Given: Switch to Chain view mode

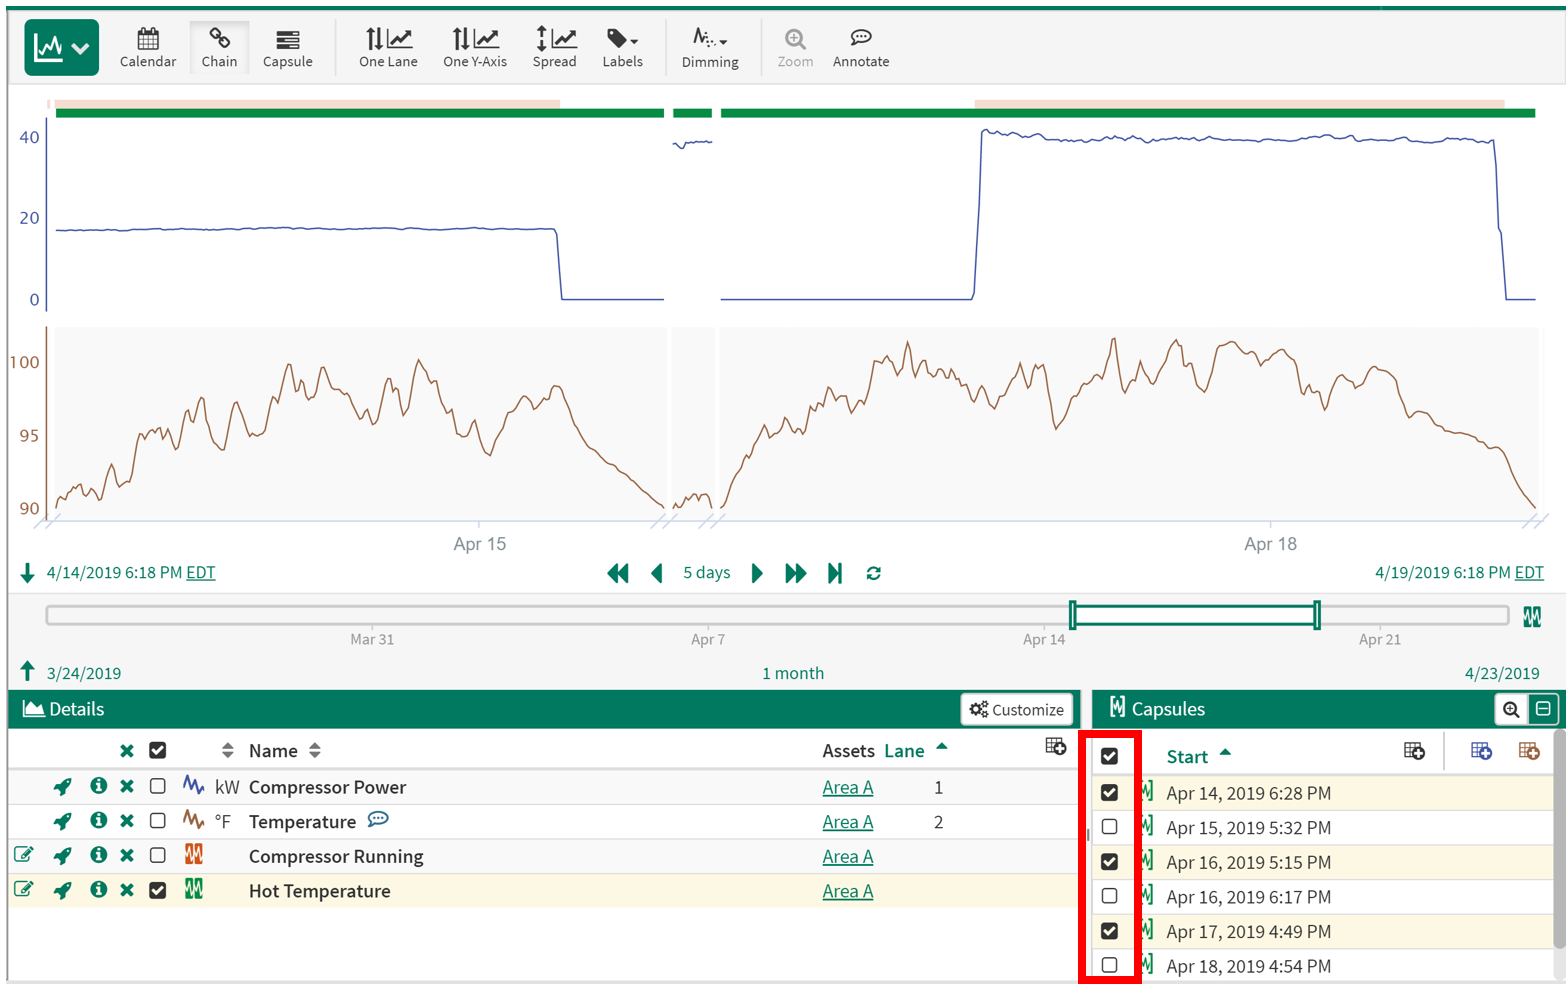Looking at the screenshot, I should pyautogui.click(x=219, y=47).
